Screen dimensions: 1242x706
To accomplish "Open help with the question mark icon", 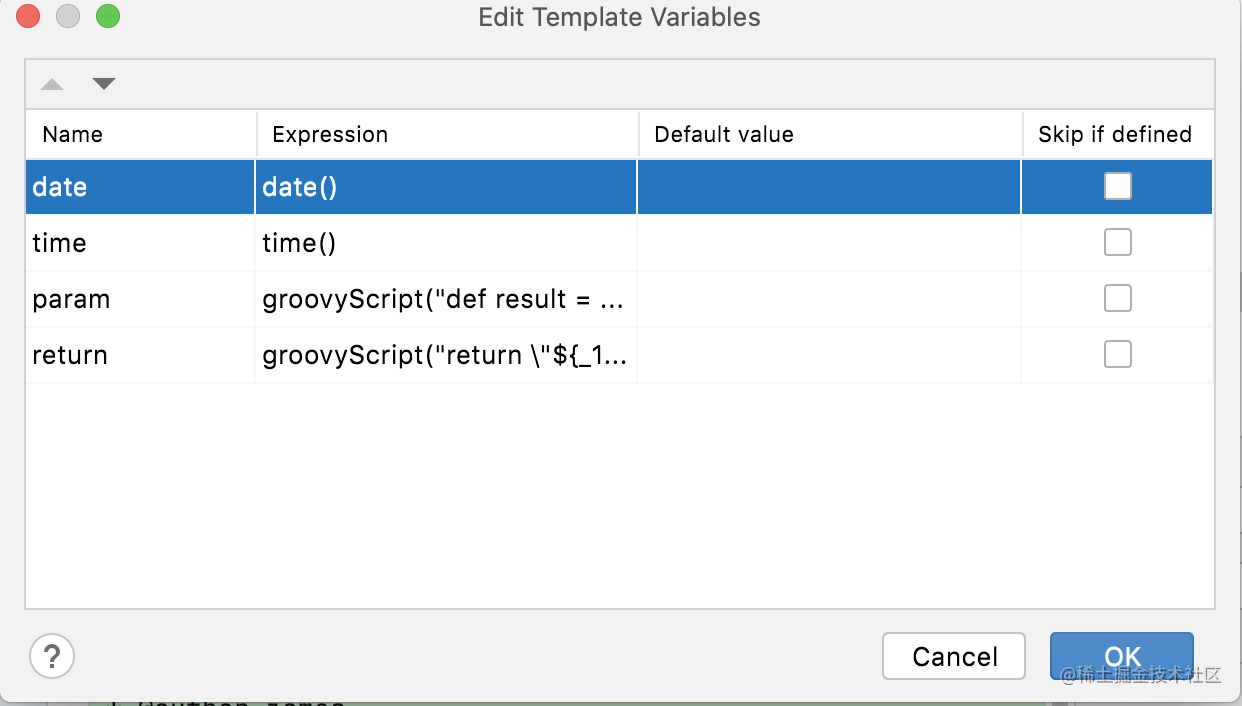I will coord(52,656).
